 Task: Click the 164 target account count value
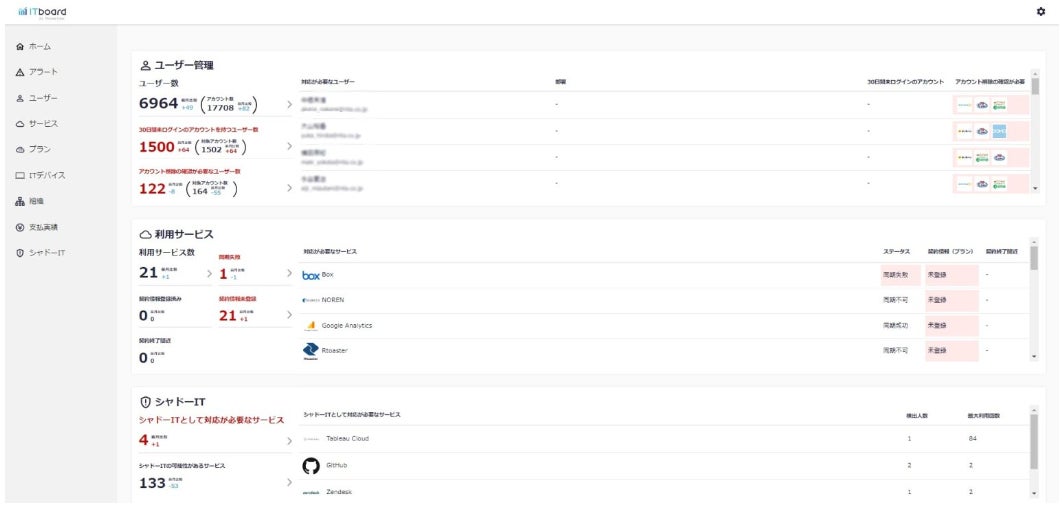[x=199, y=192]
